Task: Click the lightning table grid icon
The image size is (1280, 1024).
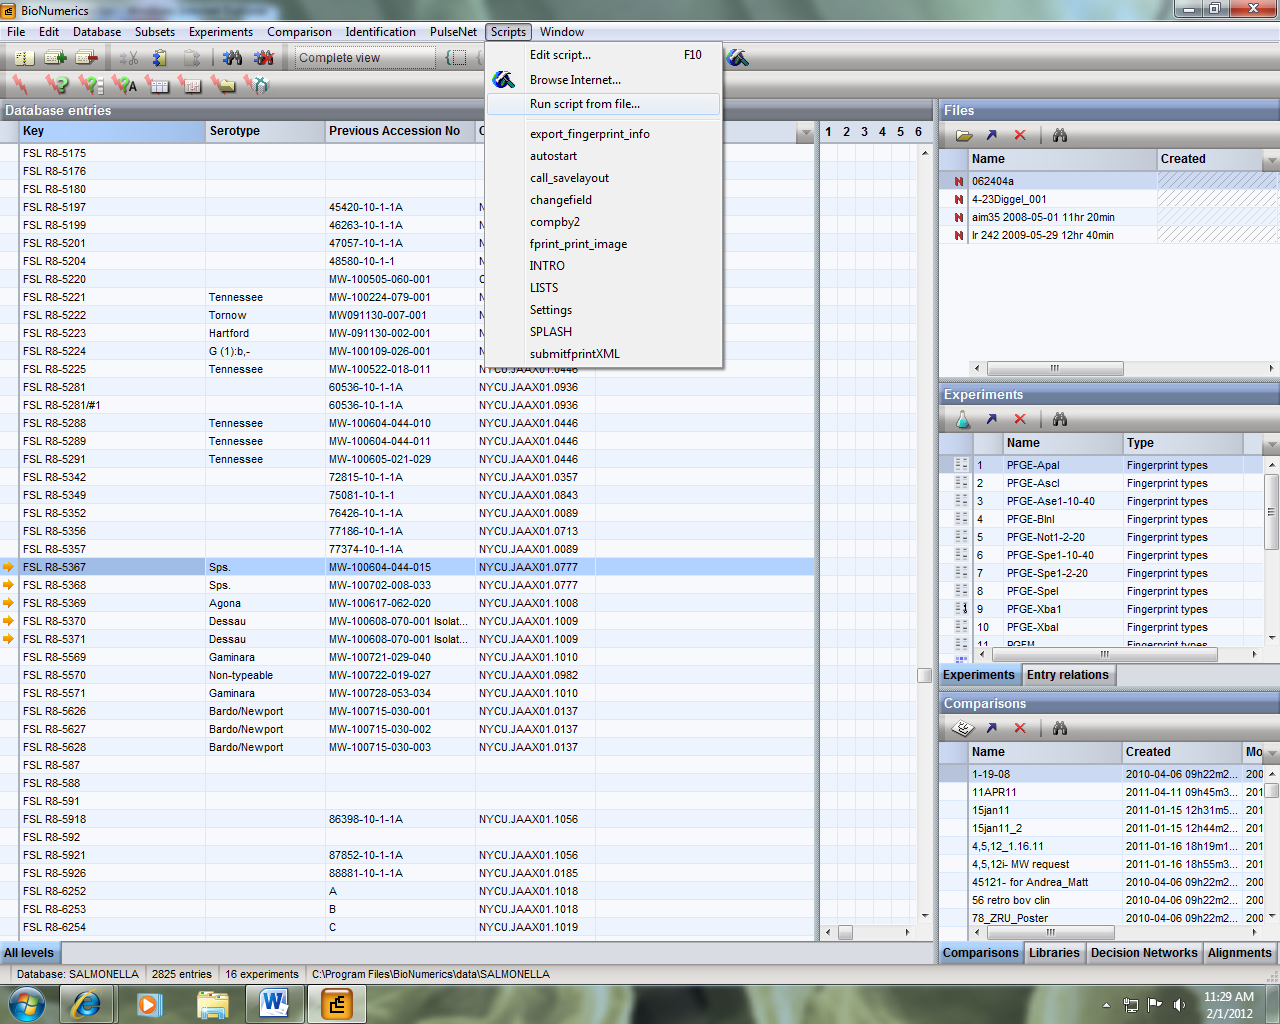Action: [157, 85]
